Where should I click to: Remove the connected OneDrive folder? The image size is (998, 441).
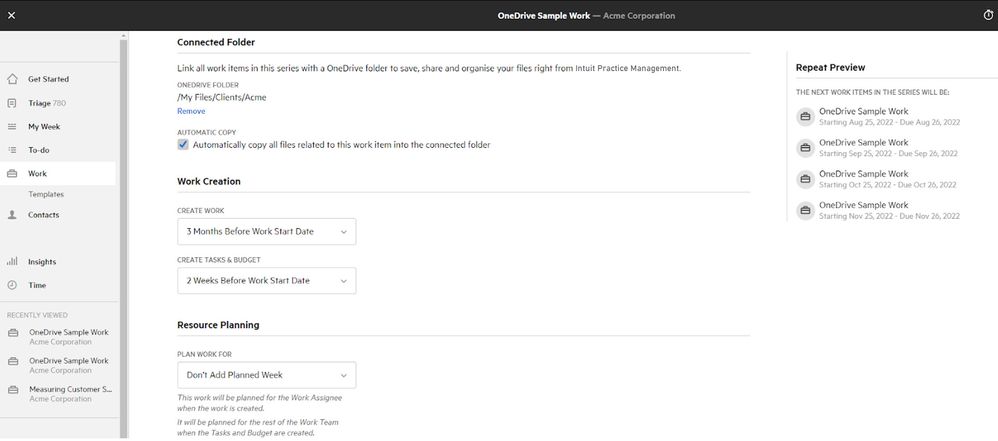click(x=191, y=111)
